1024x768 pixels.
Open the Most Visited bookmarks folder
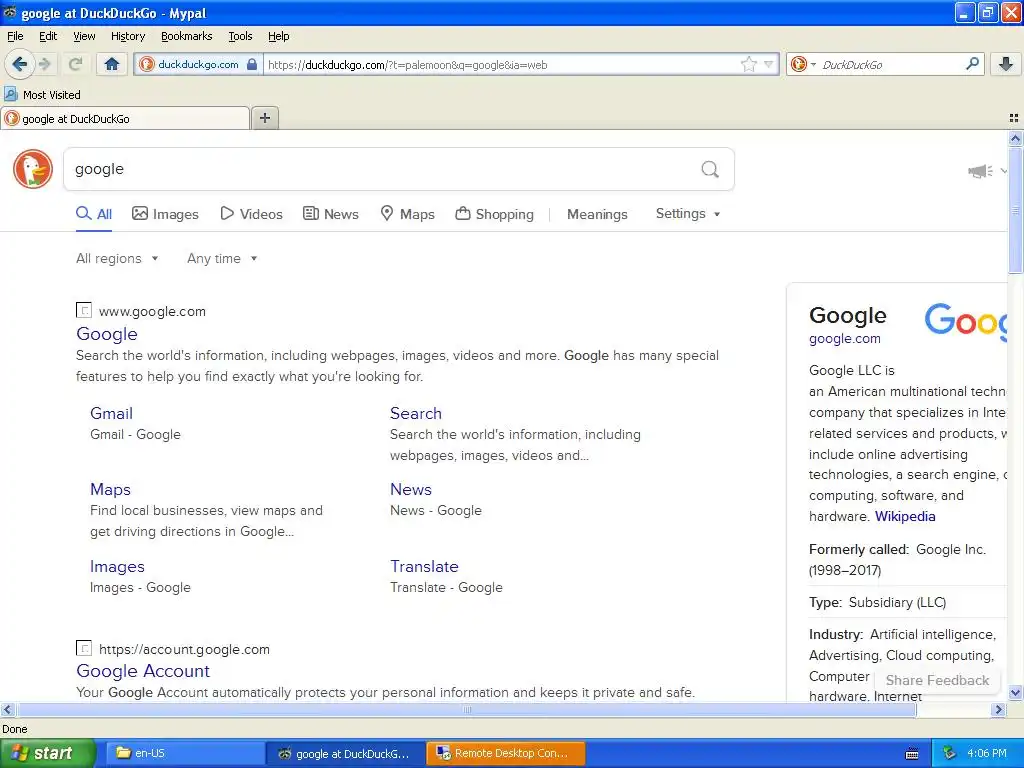43,95
